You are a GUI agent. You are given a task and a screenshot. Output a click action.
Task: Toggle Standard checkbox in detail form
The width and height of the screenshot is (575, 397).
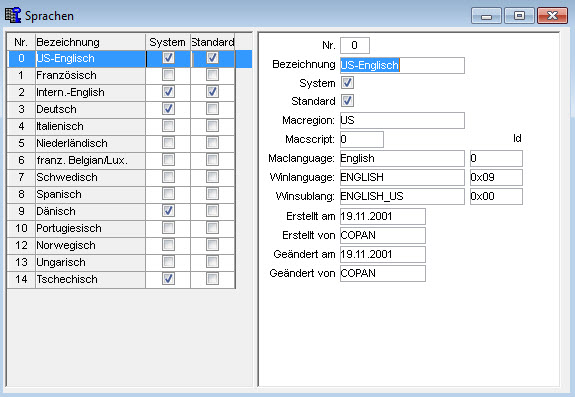click(x=348, y=101)
